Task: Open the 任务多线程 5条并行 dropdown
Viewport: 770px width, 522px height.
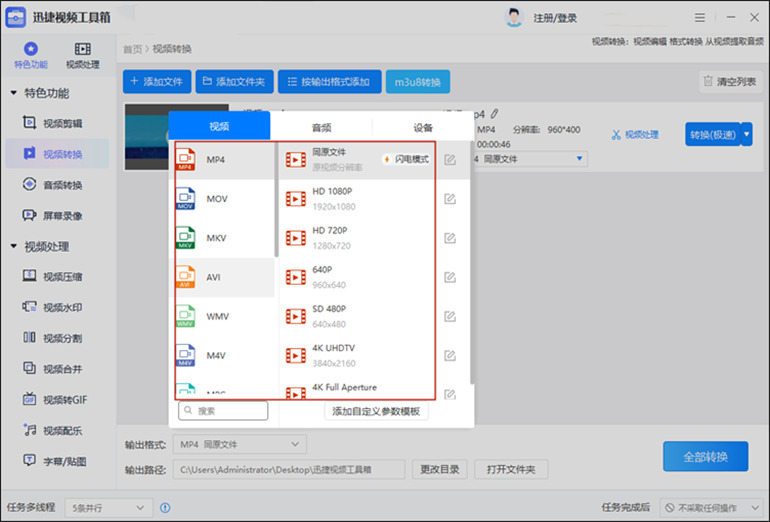Action: pyautogui.click(x=109, y=507)
